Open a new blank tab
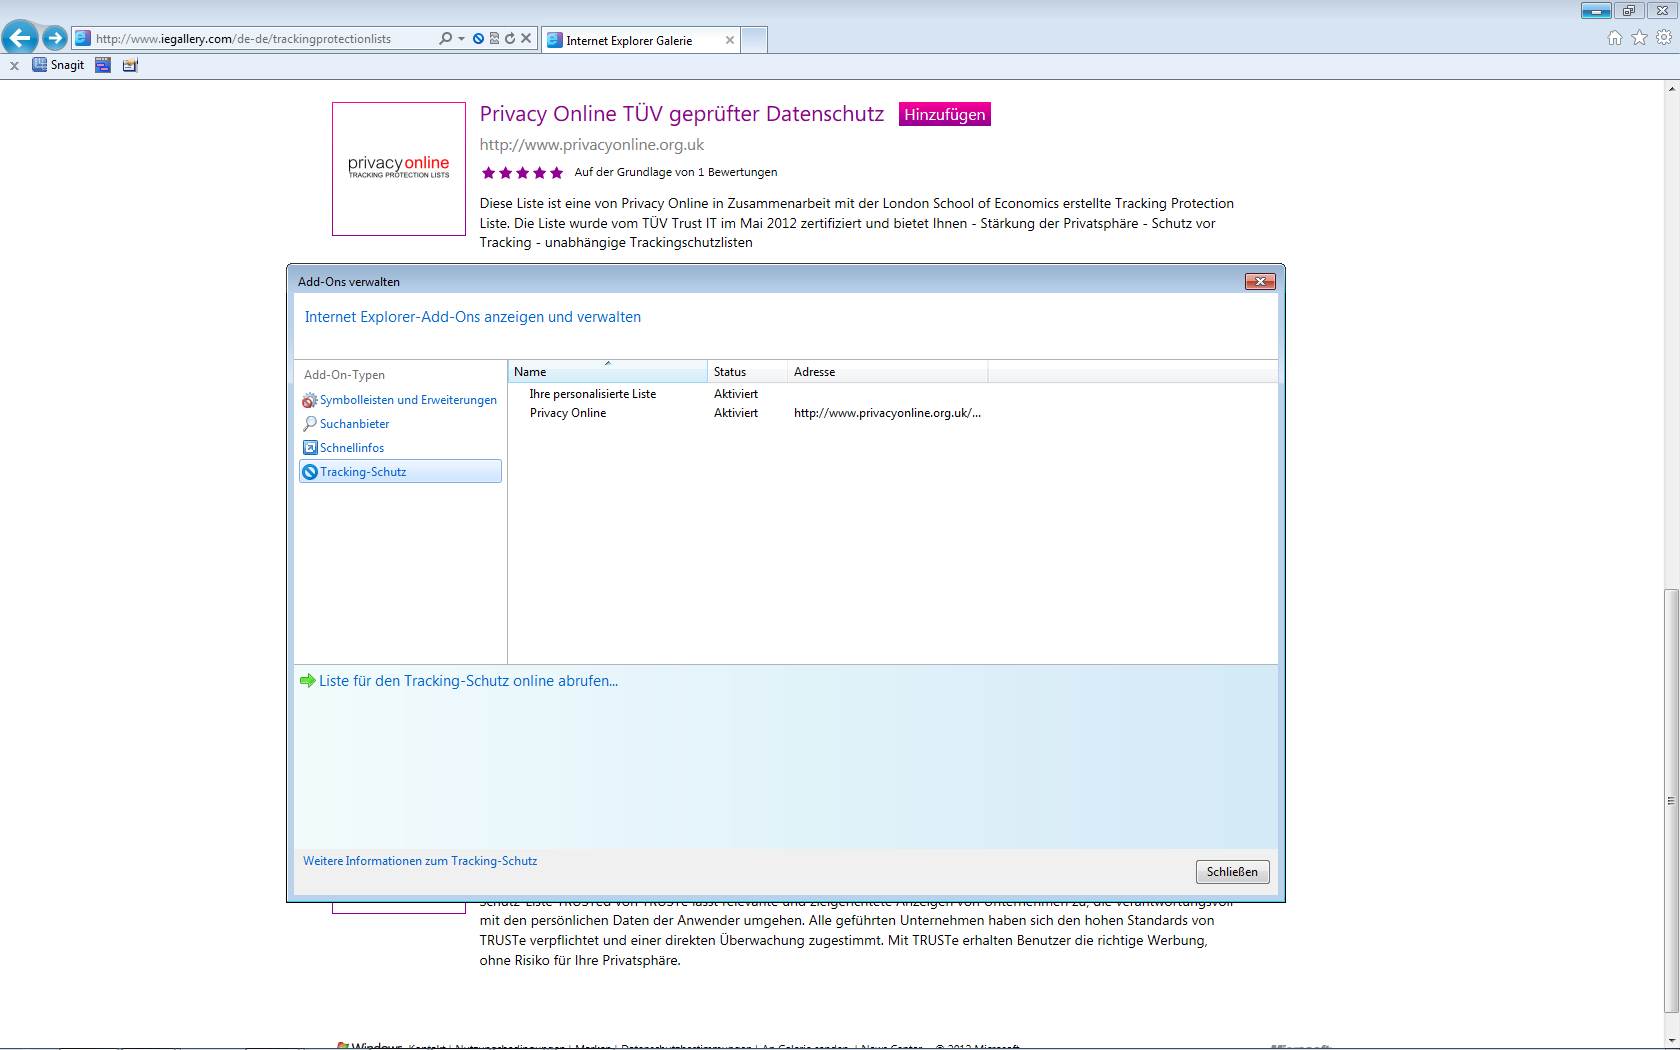This screenshot has height=1050, width=1680. [755, 40]
